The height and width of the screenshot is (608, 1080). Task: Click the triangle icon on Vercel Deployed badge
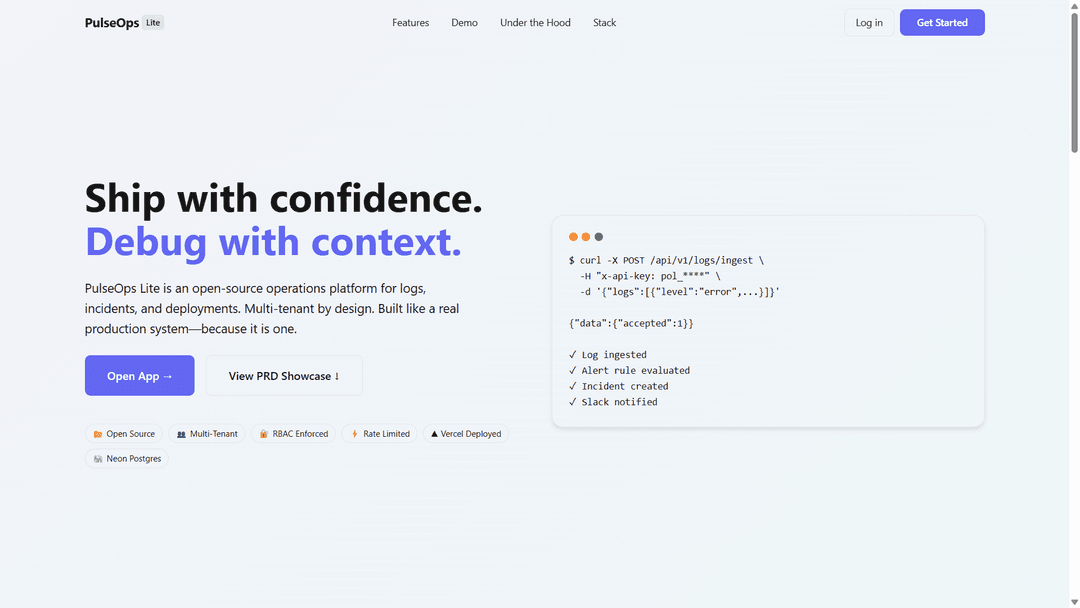pyautogui.click(x=434, y=434)
